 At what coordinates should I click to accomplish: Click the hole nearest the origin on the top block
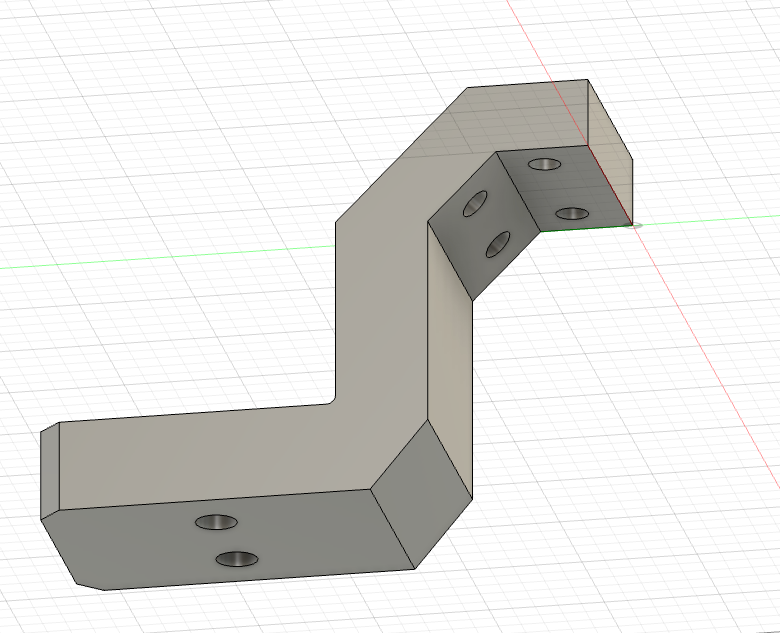(x=571, y=214)
